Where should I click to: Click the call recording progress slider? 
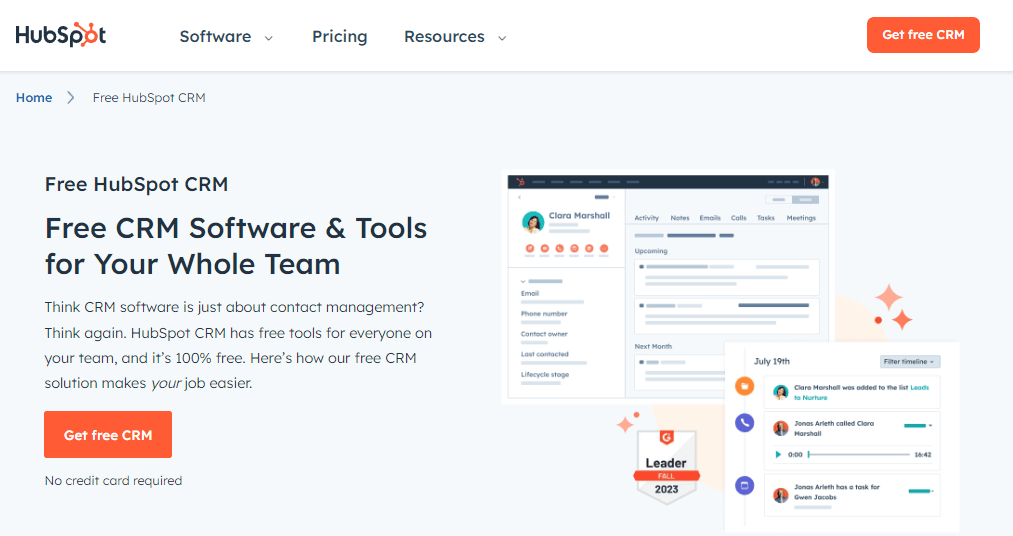click(x=859, y=455)
